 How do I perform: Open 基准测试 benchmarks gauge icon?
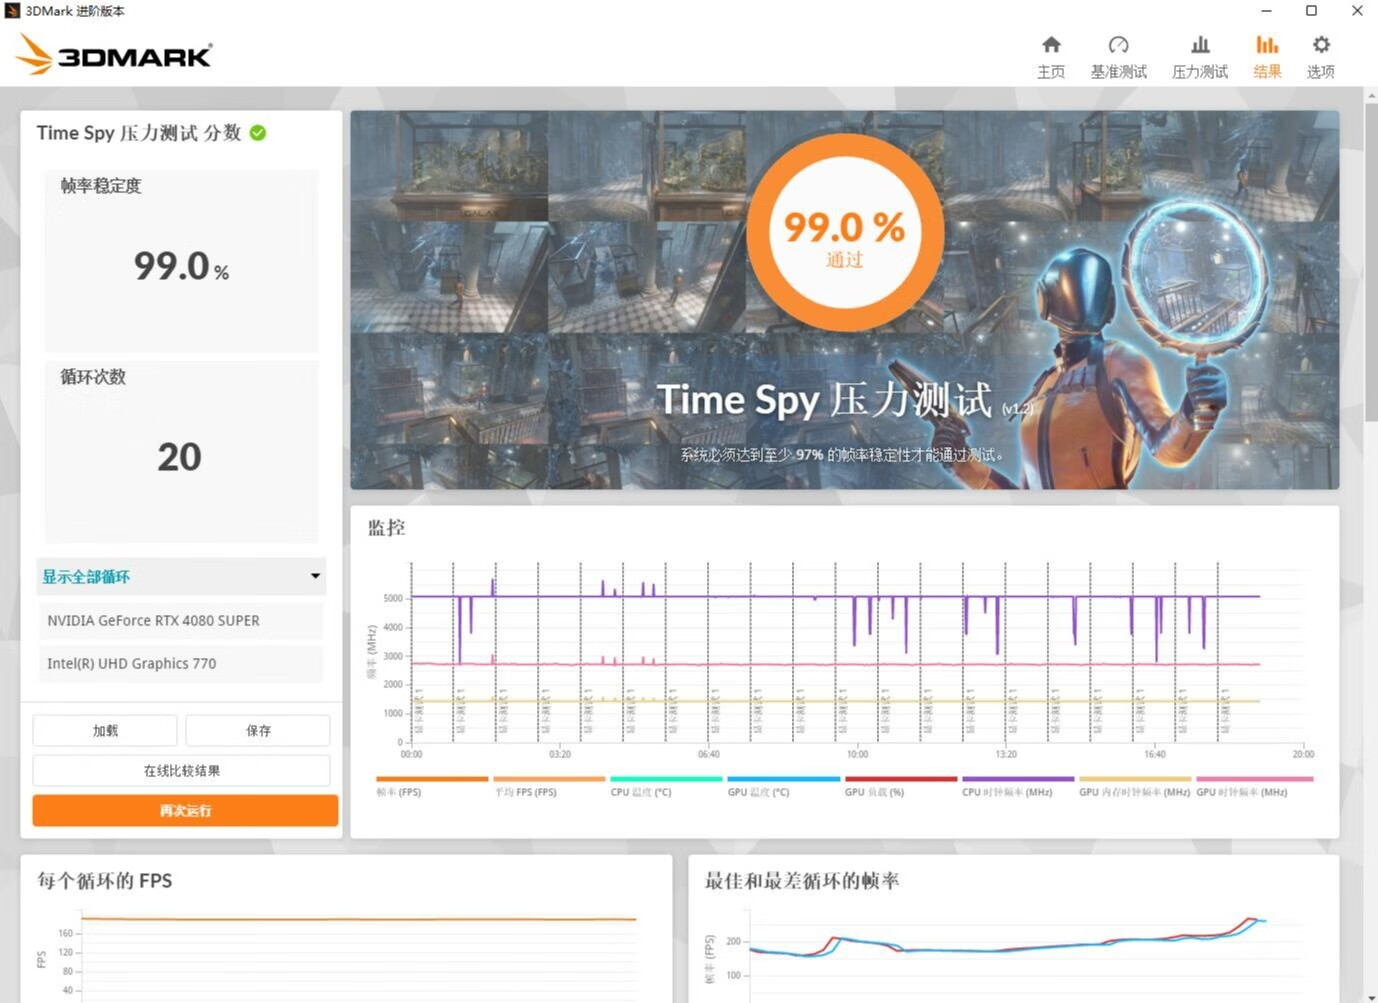coord(1118,45)
